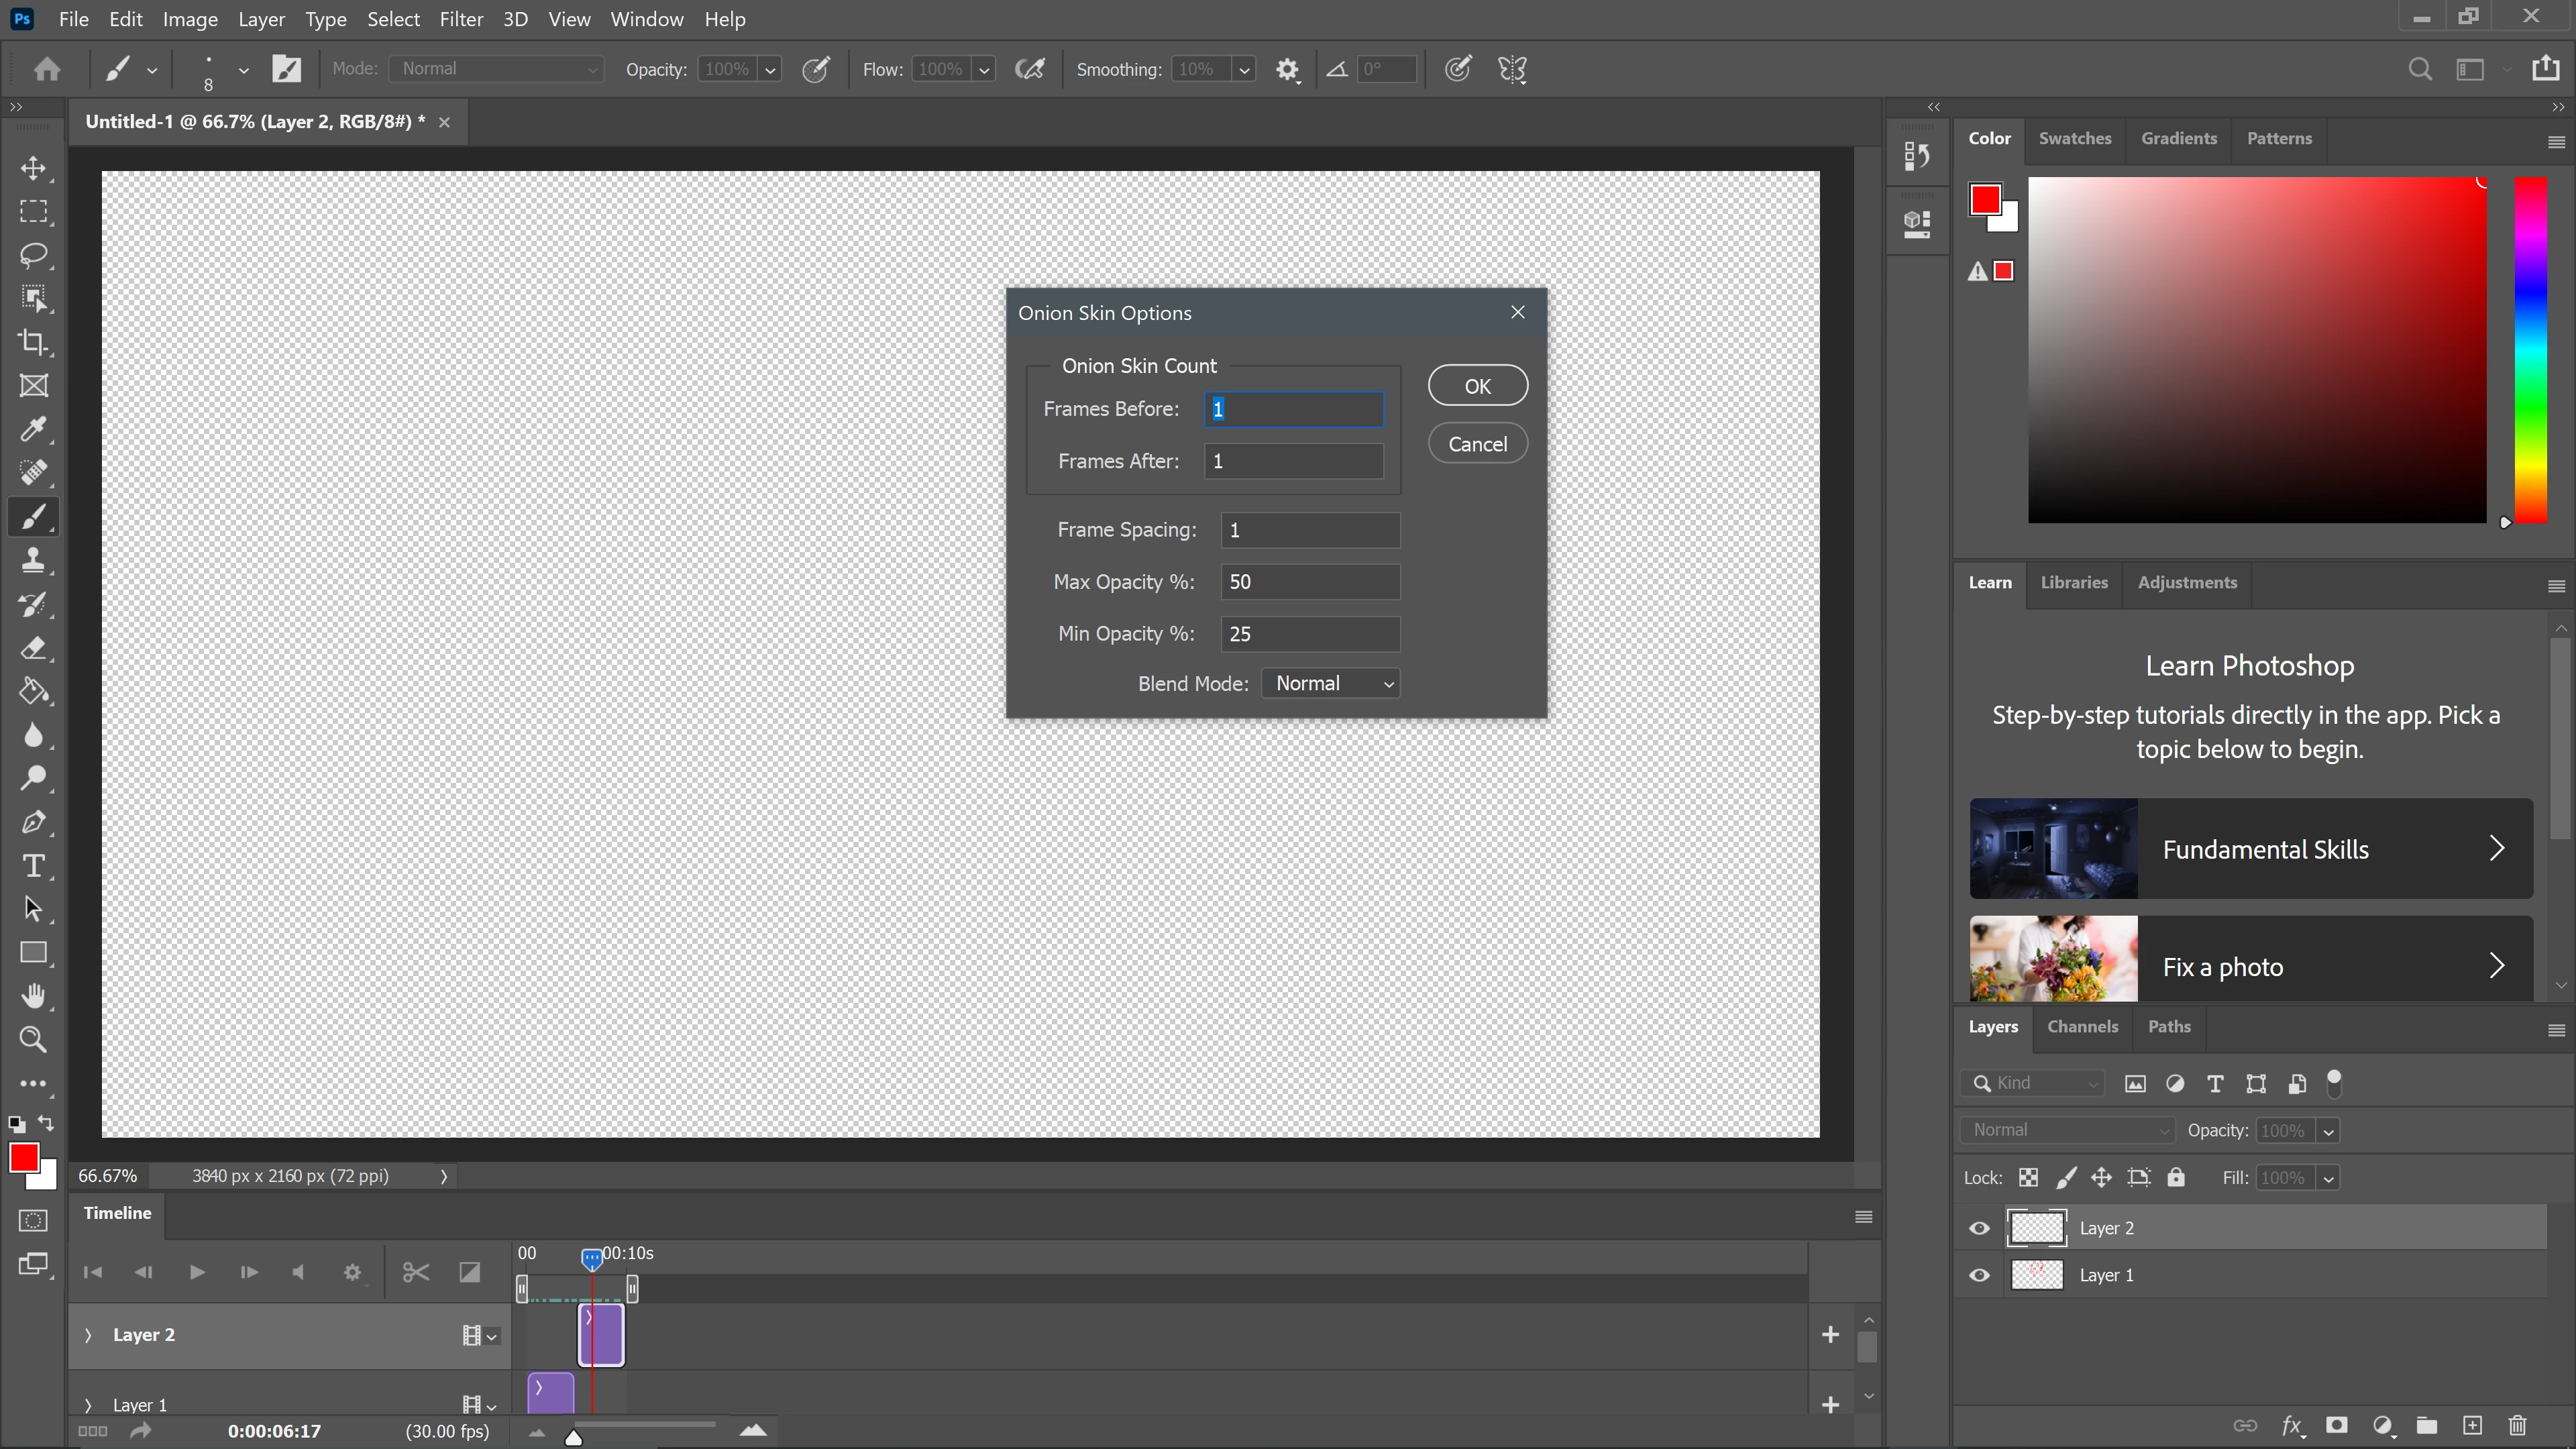Image resolution: width=2576 pixels, height=1449 pixels.
Task: Open the Onion Skin Blend Mode dropdown
Action: pos(1331,683)
